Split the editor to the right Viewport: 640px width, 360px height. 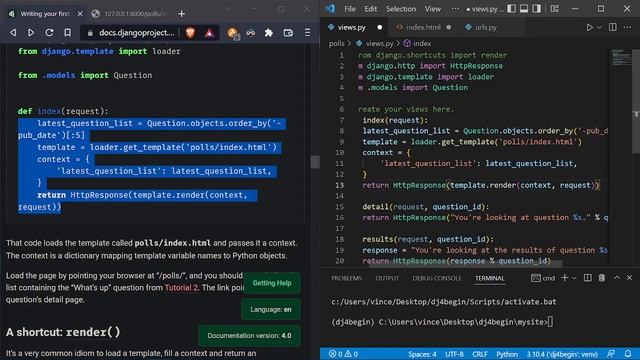click(x=613, y=27)
